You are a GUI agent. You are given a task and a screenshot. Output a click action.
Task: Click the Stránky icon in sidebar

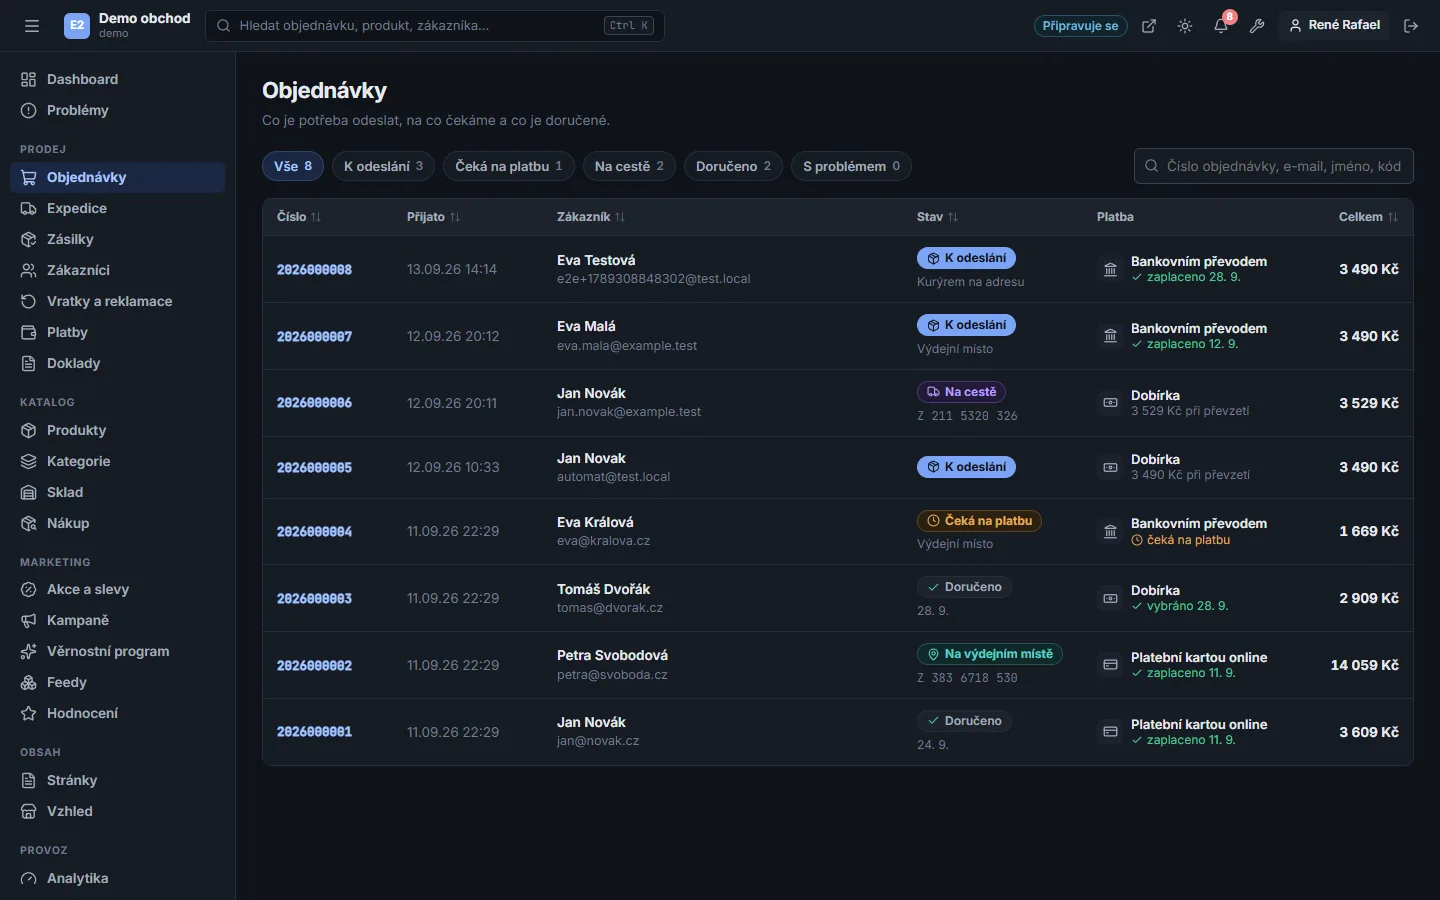tap(28, 780)
